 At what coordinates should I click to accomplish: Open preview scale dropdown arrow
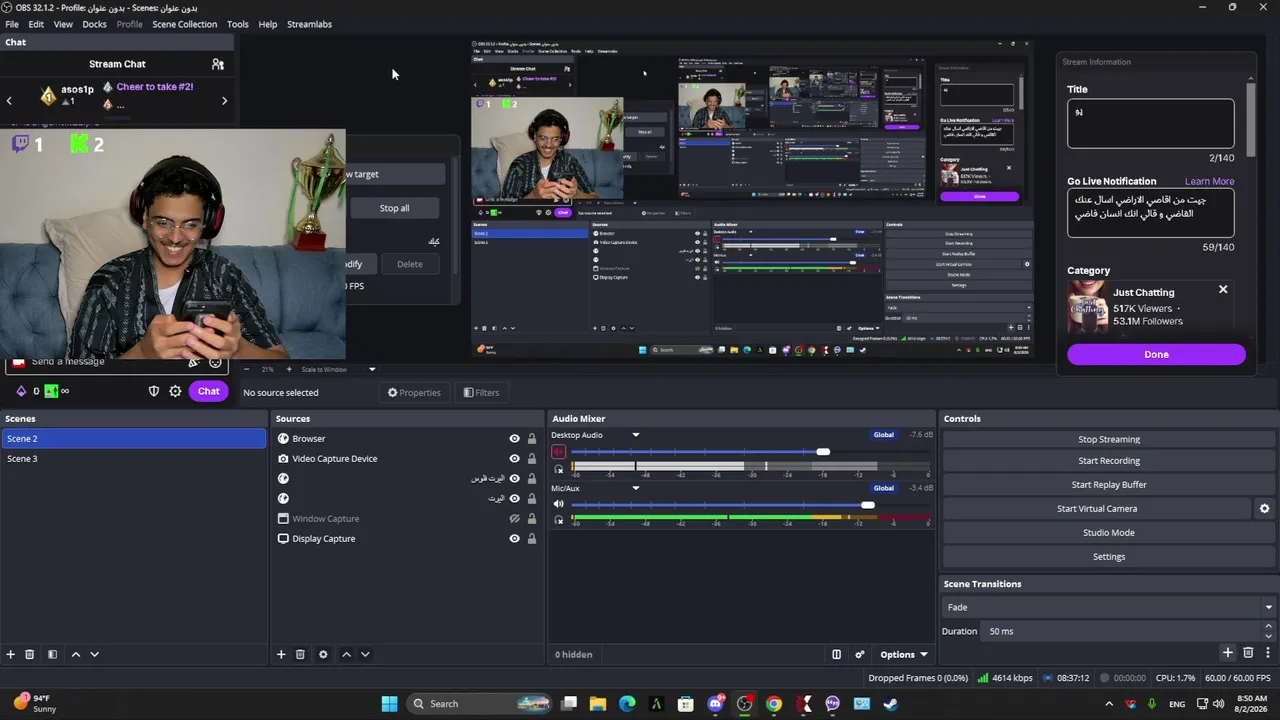click(372, 369)
